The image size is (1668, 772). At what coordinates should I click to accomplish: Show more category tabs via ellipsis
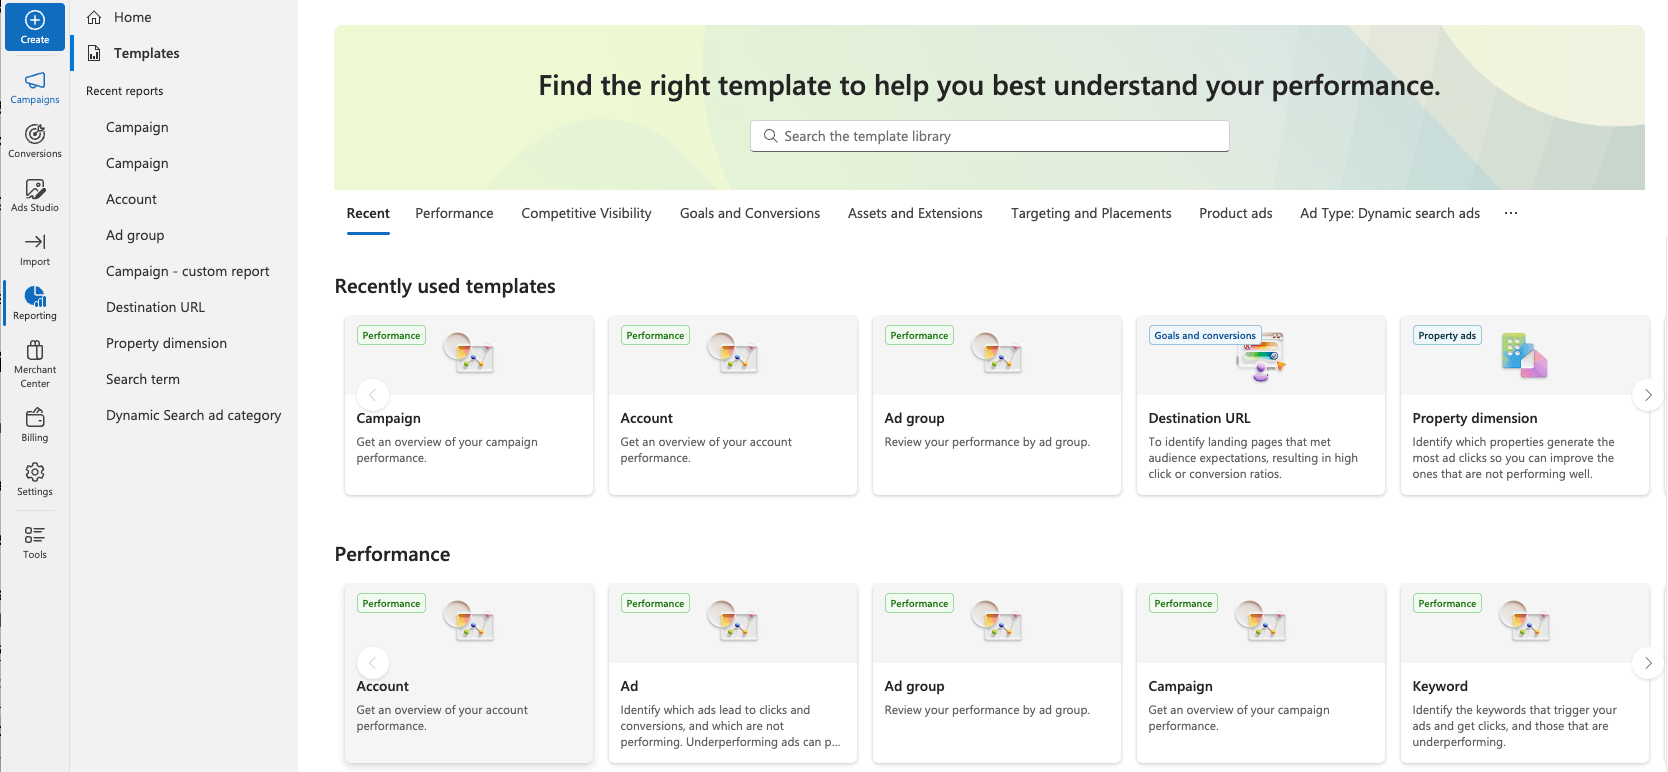(x=1510, y=213)
